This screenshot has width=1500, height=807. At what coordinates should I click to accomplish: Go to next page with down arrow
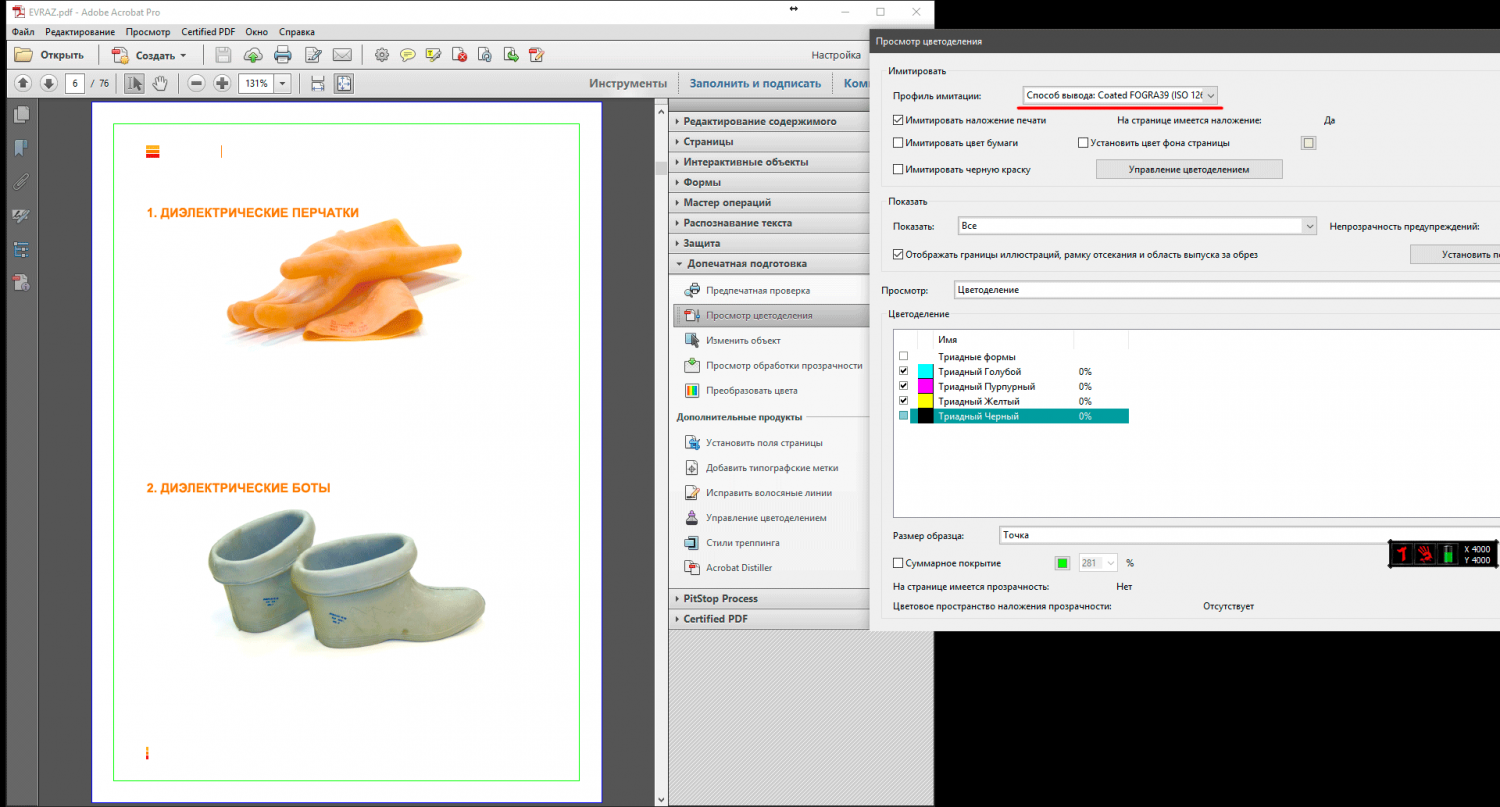point(47,83)
